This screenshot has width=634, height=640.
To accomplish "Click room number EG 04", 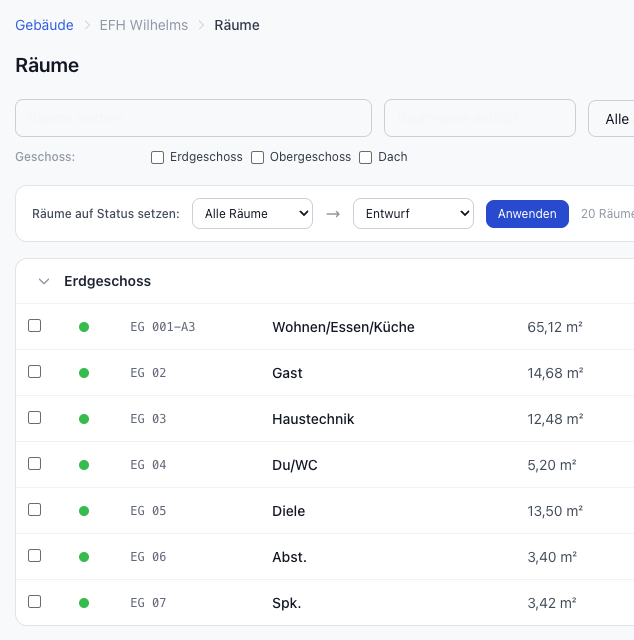I will pyautogui.click(x=148, y=465).
